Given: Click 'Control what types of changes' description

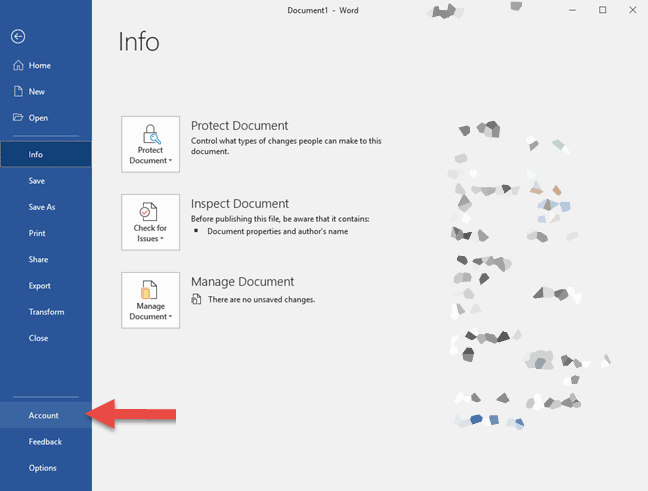Looking at the screenshot, I should tap(286, 146).
